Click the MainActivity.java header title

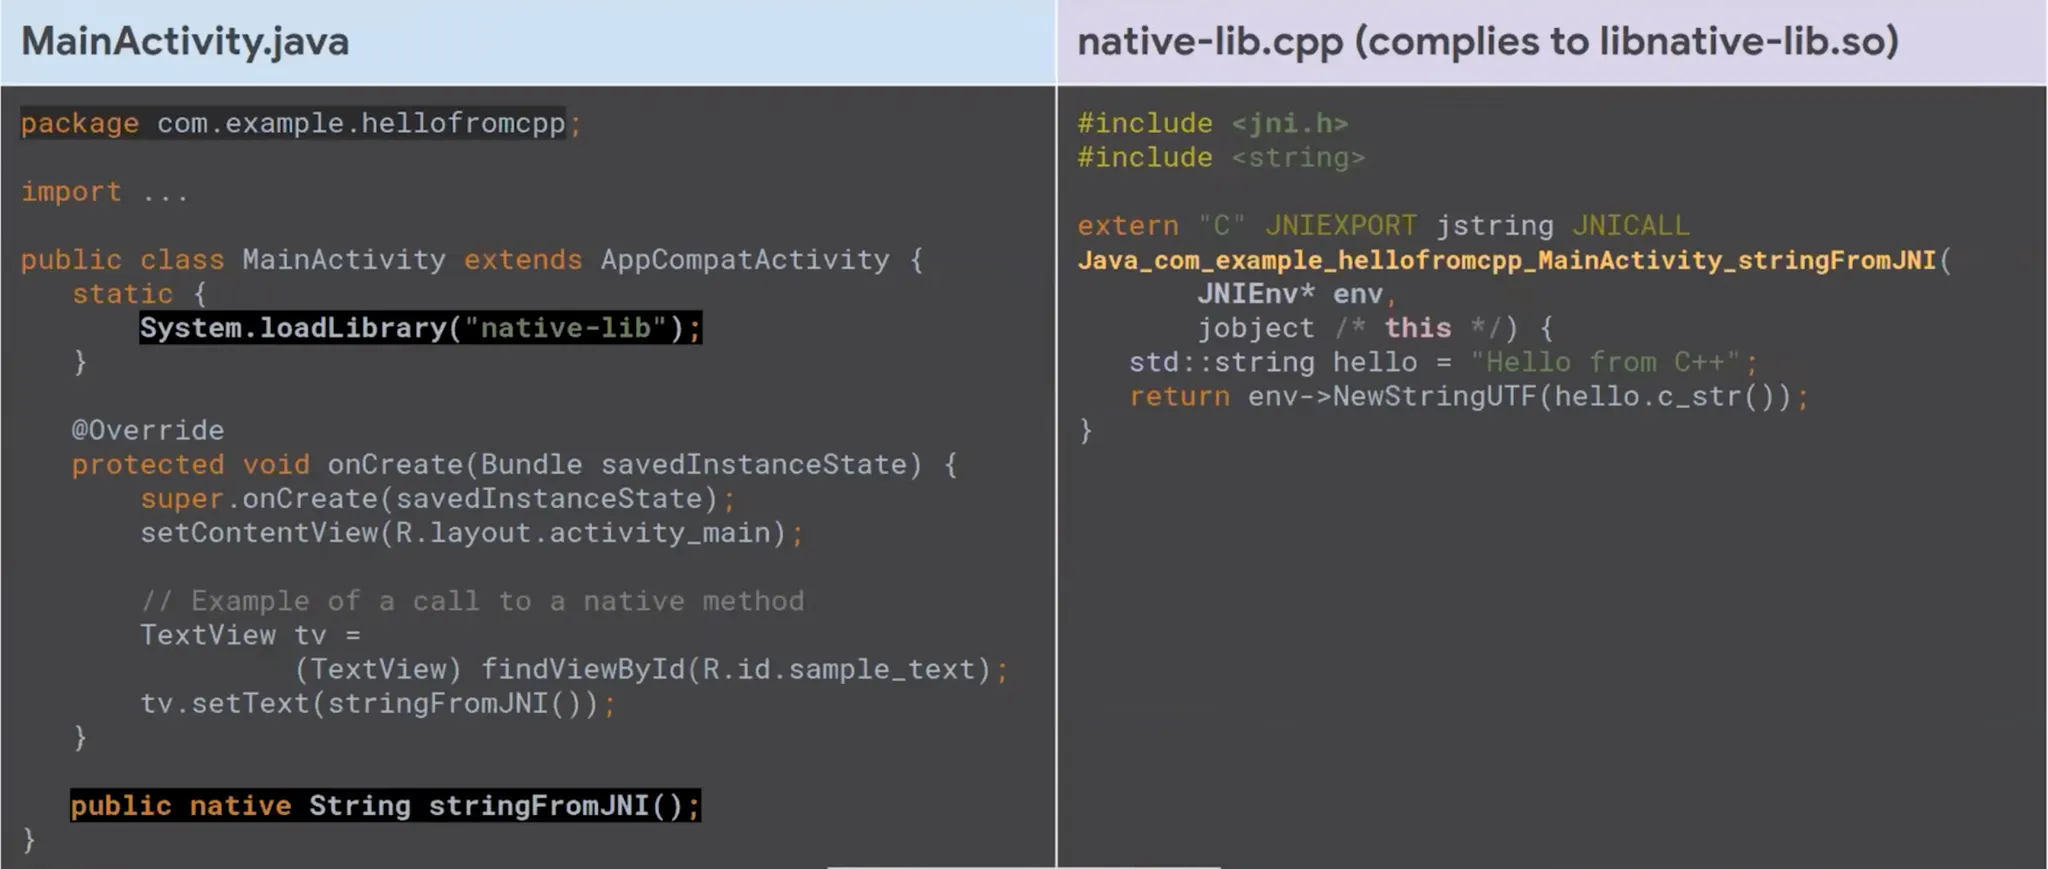click(185, 42)
